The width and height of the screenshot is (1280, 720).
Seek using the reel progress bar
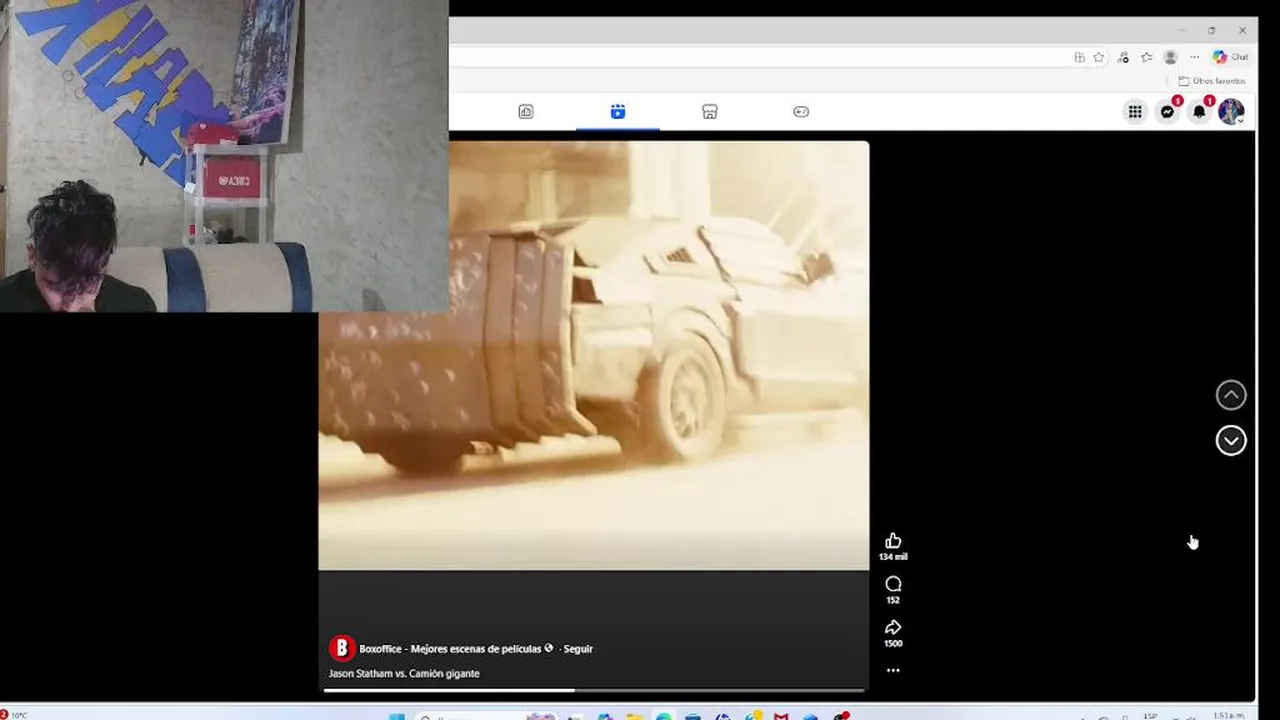pyautogui.click(x=595, y=690)
